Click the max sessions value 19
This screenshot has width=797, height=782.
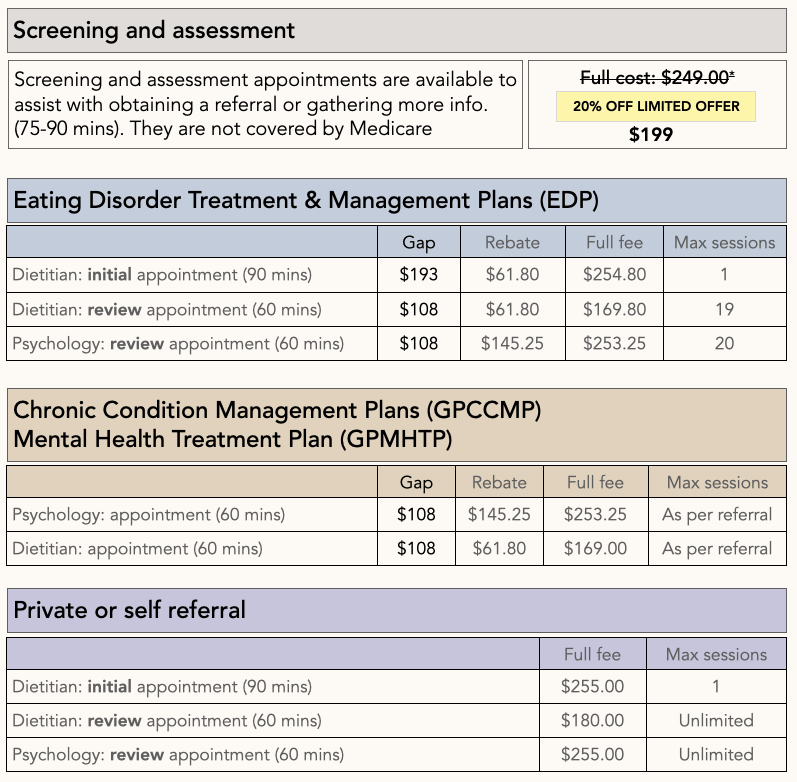(x=724, y=309)
